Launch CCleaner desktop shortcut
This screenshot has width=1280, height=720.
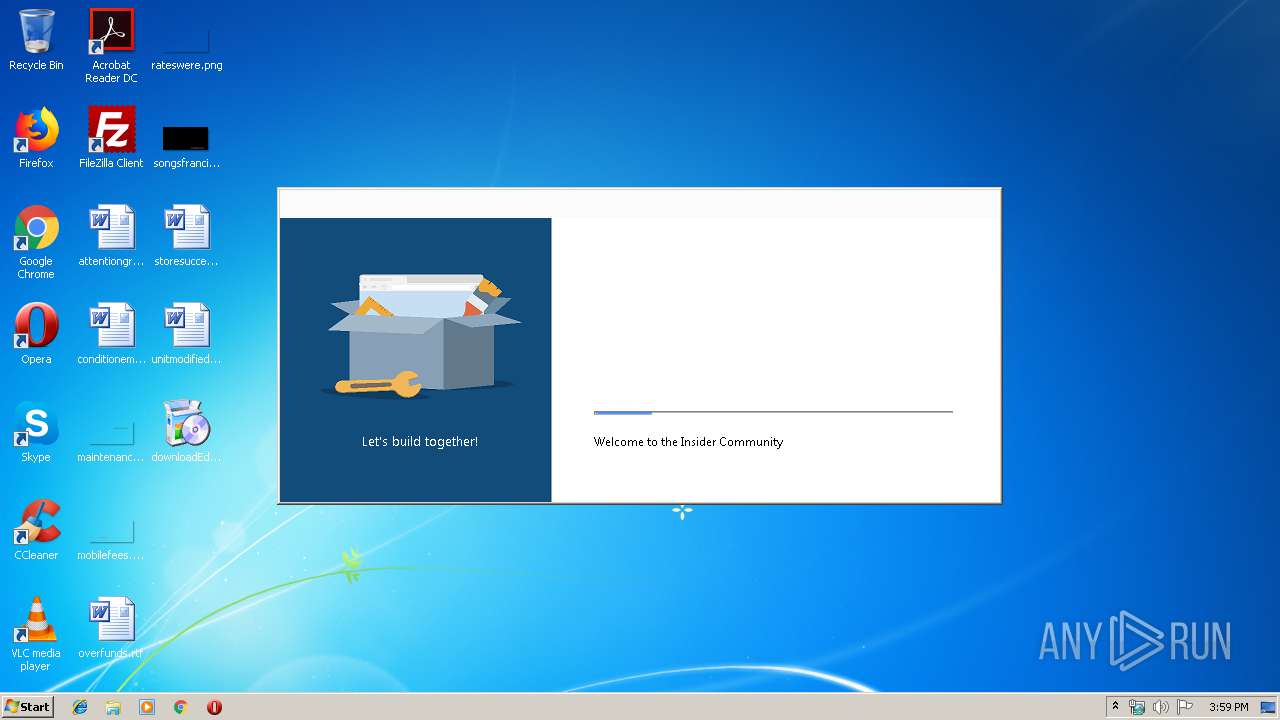point(36,530)
